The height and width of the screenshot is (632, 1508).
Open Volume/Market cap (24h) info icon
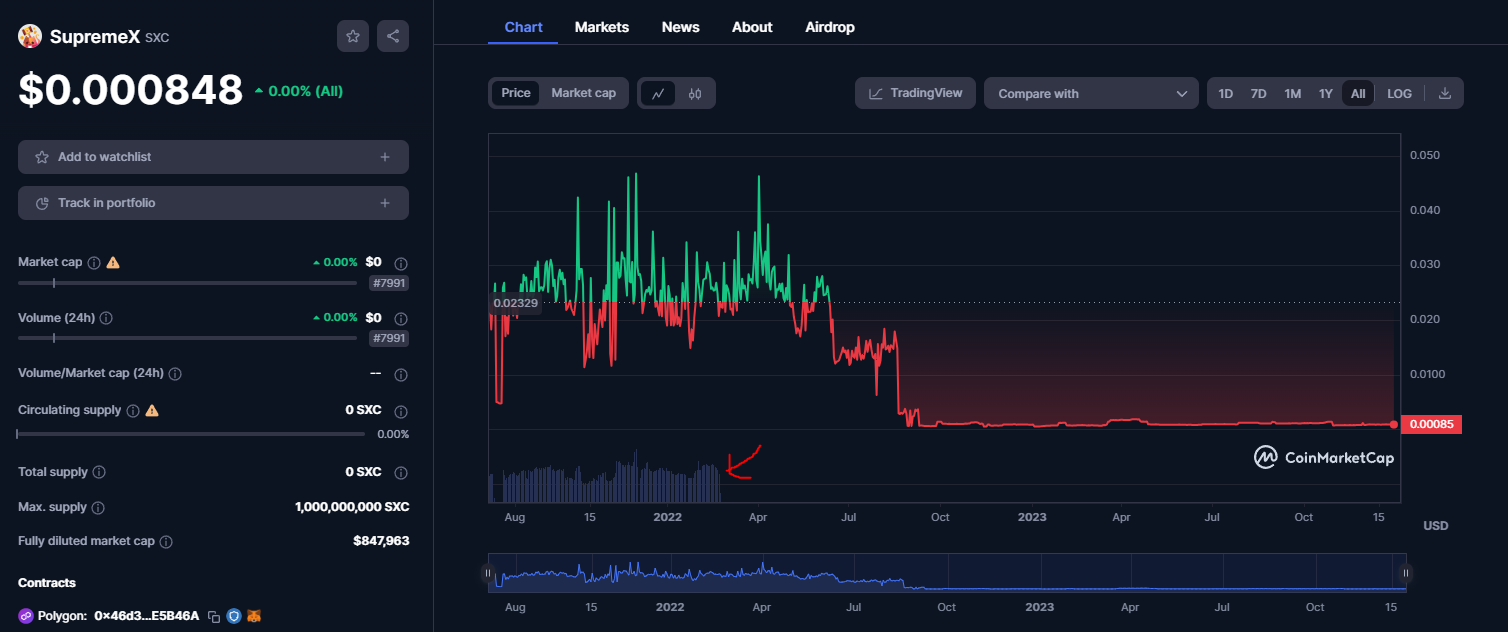174,373
